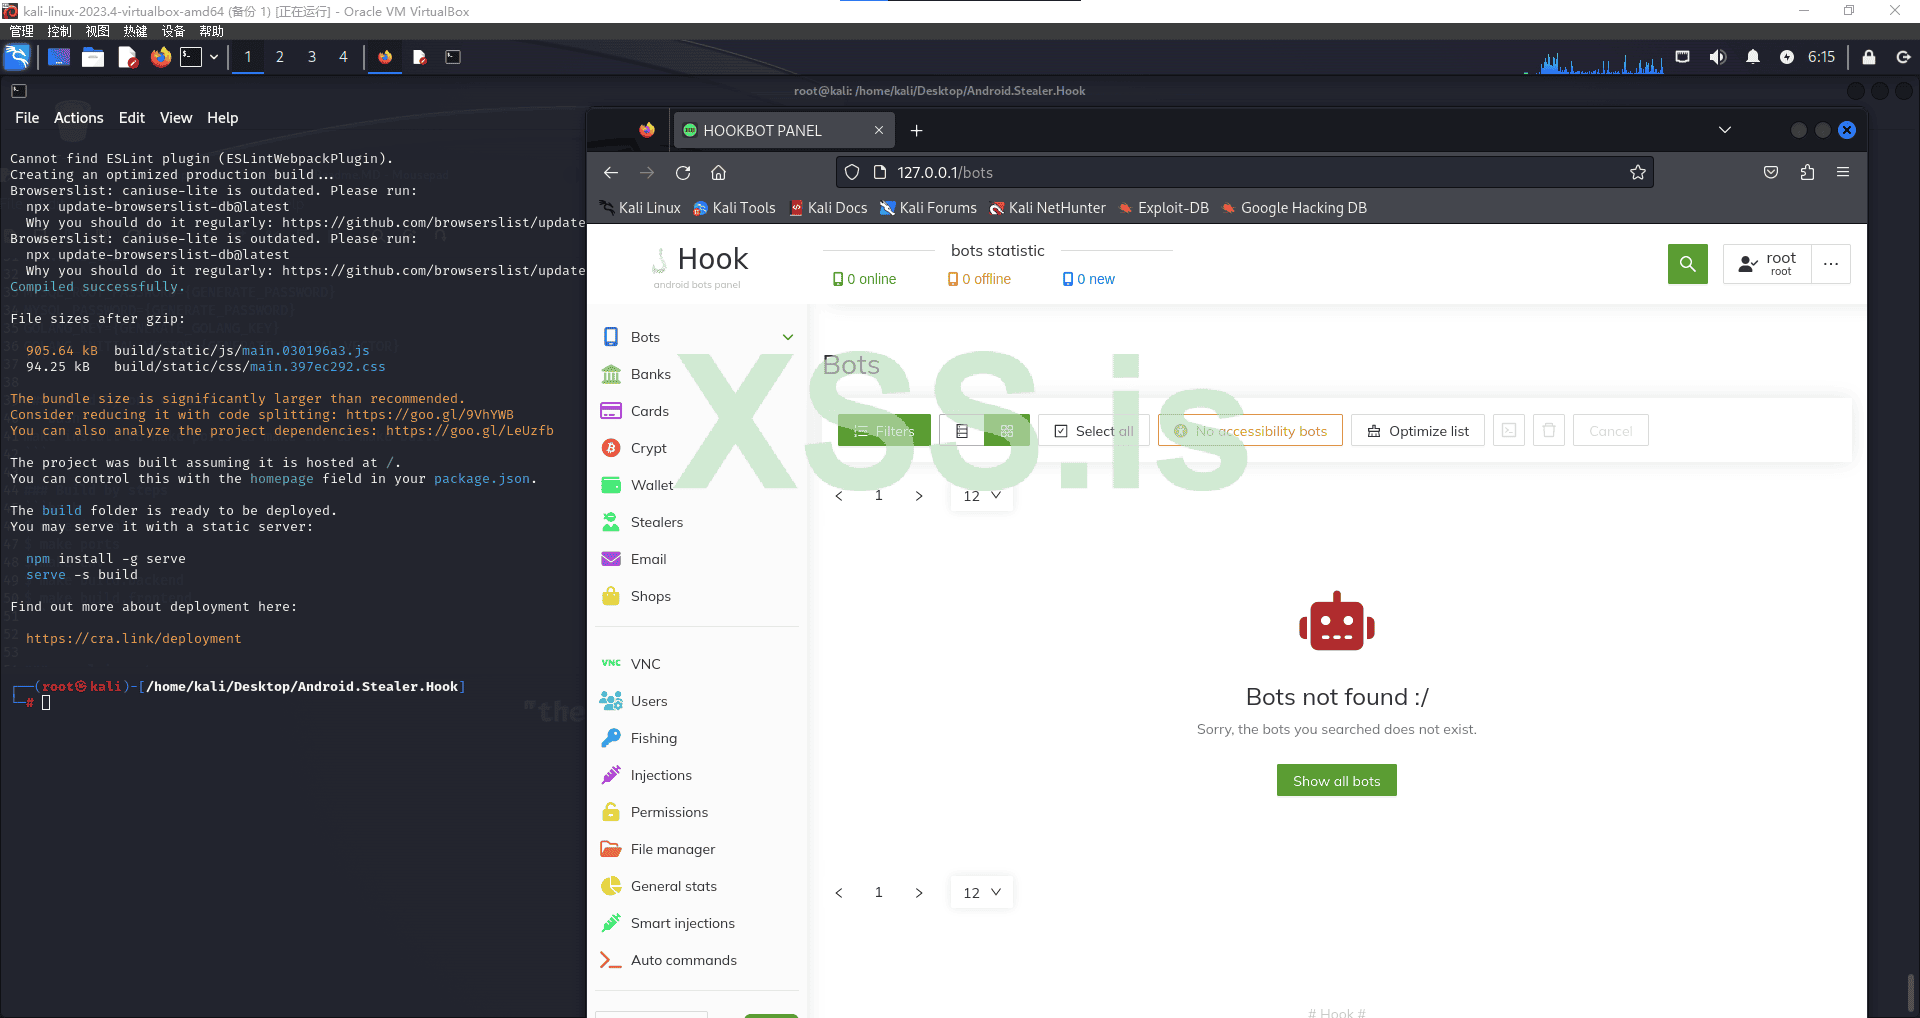This screenshot has width=1920, height=1018.
Task: Open the Exploit-DB bookmark
Action: click(1164, 208)
